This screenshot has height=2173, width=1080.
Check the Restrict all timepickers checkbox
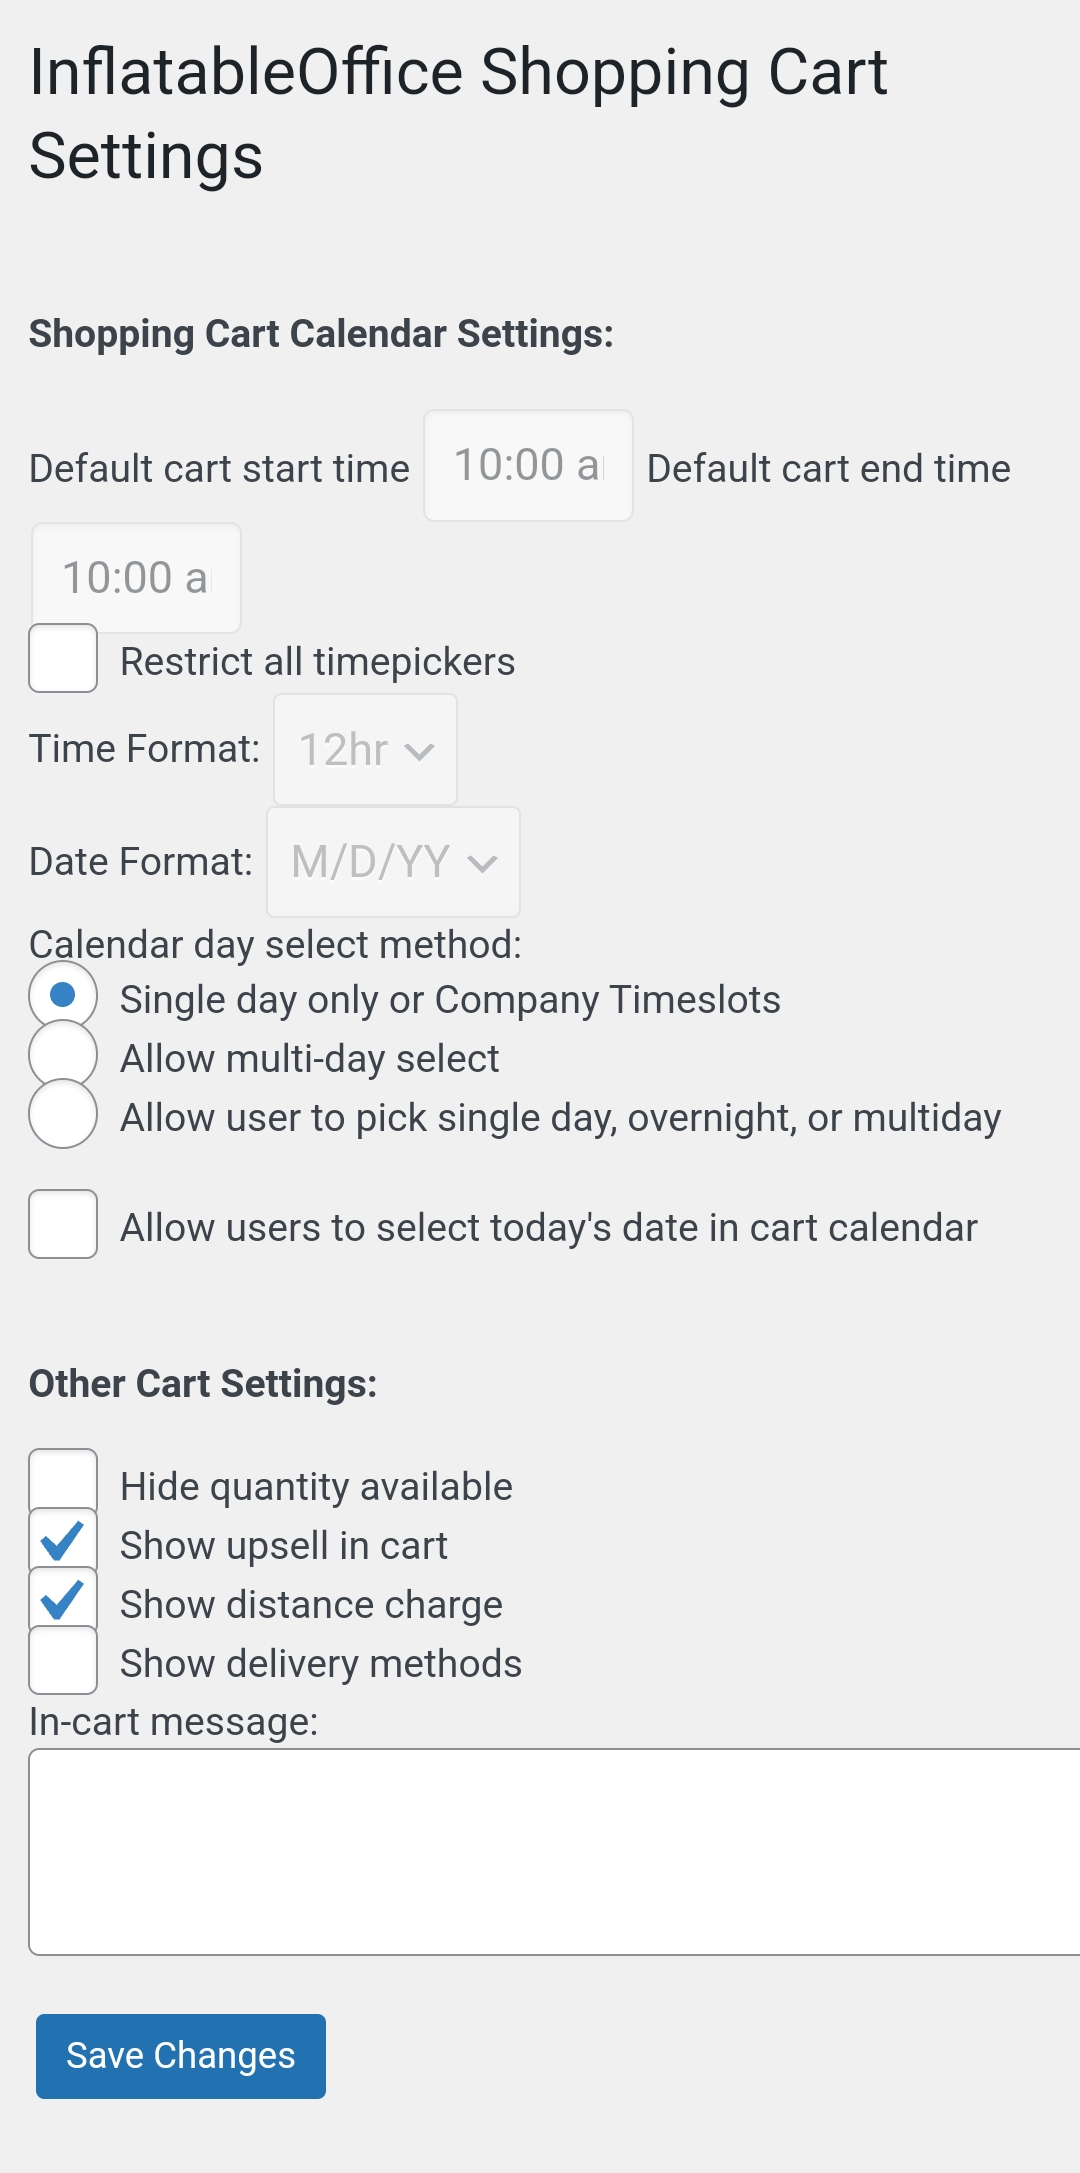pos(63,658)
